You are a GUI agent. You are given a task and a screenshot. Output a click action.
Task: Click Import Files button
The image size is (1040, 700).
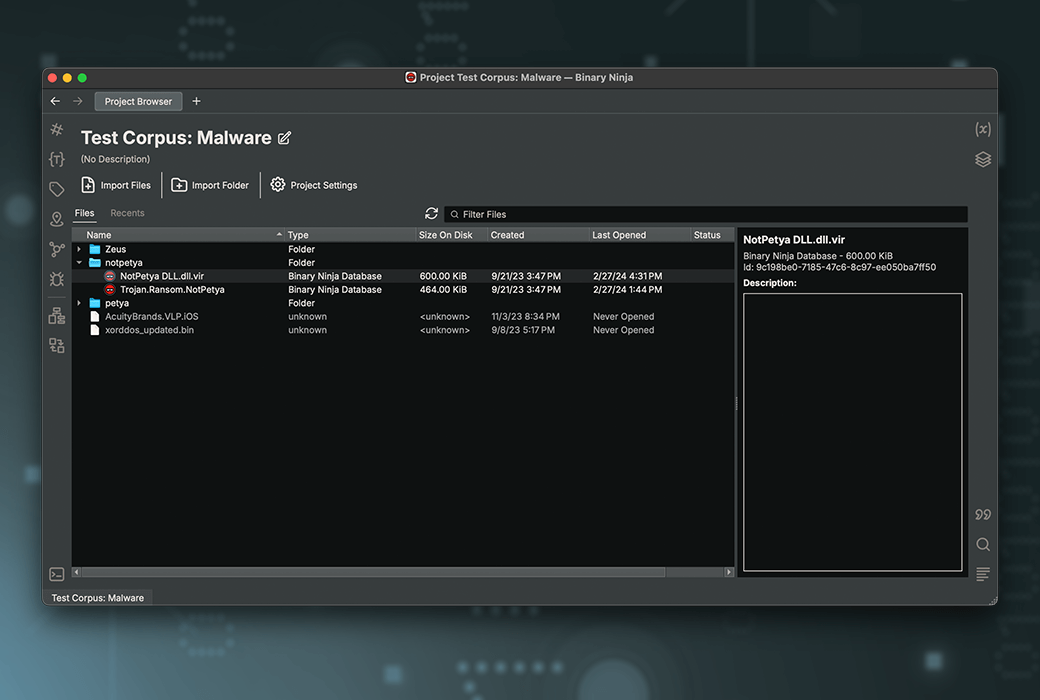(116, 185)
